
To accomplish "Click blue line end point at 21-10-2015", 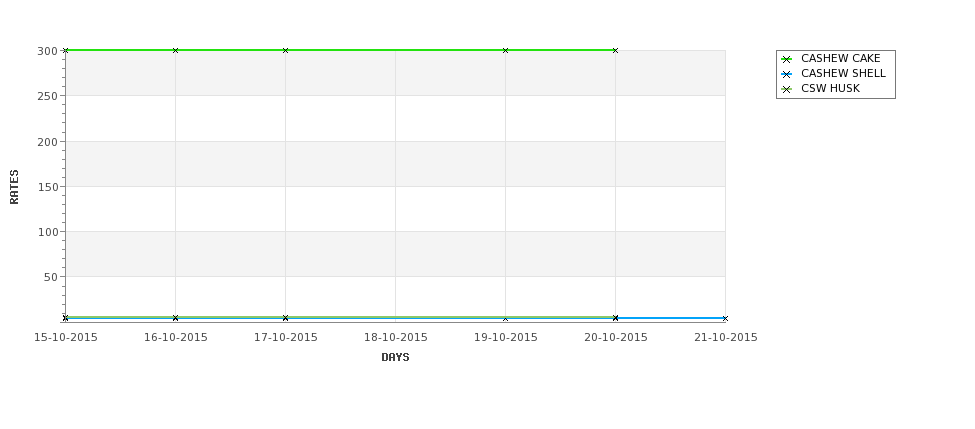I will [x=725, y=318].
